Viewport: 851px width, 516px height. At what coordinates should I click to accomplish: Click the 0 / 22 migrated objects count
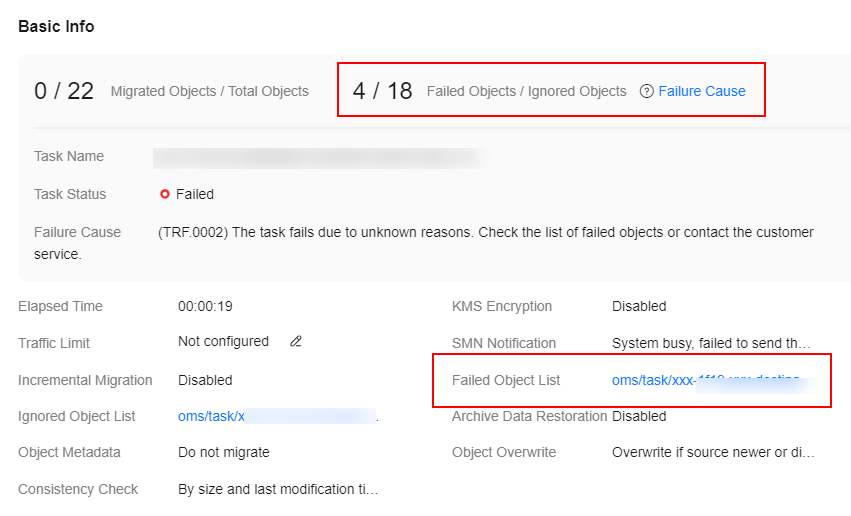click(x=64, y=91)
